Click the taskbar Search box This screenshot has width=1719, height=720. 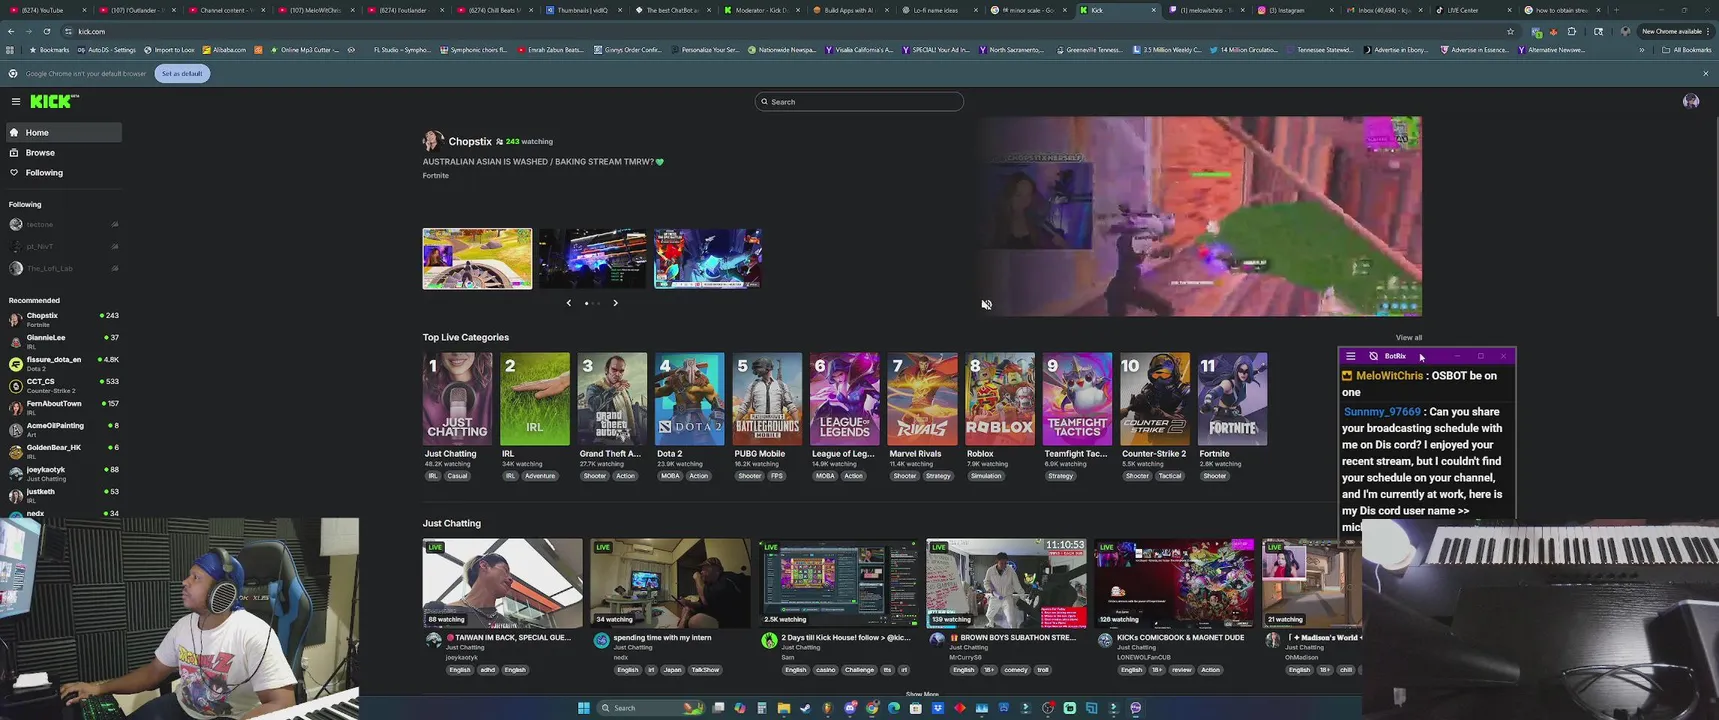pyautogui.click(x=650, y=708)
